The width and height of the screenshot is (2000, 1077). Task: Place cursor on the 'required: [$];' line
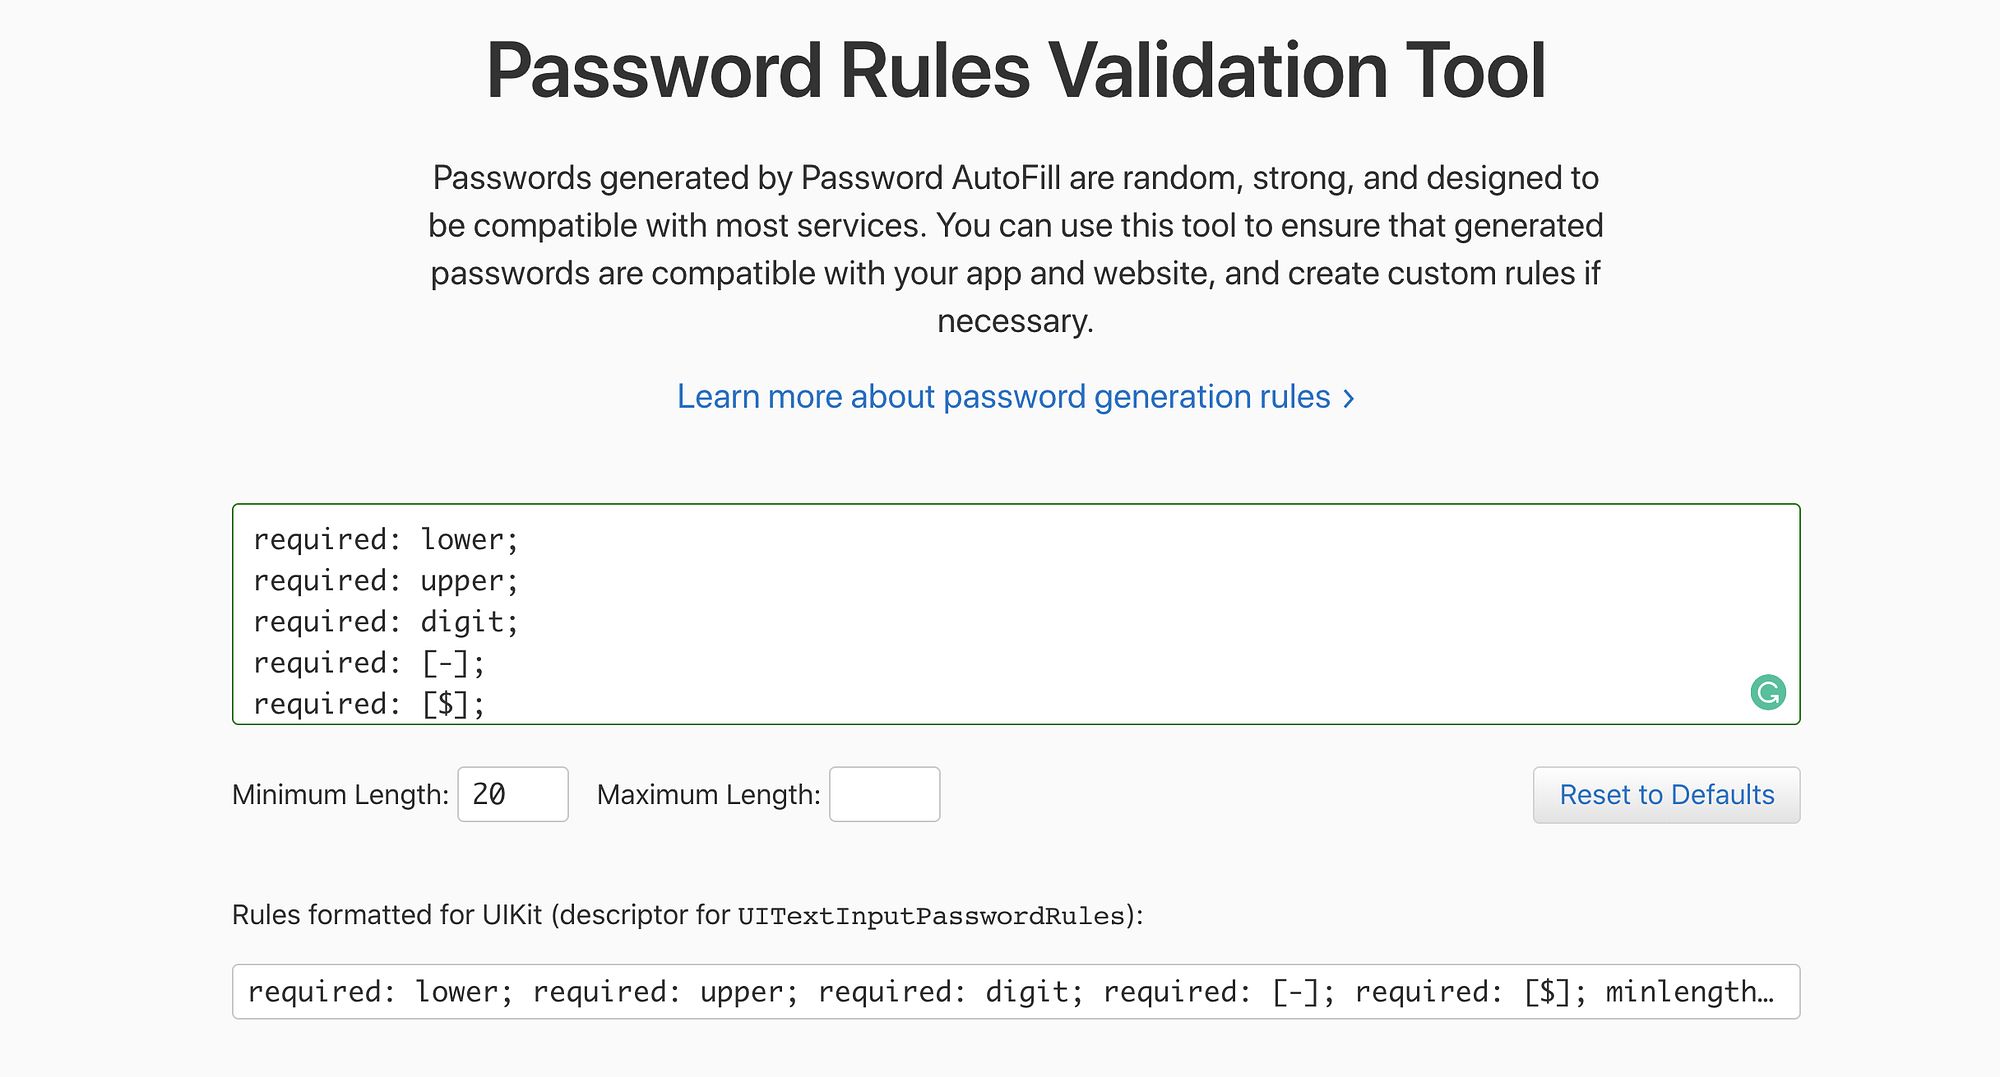tap(369, 704)
